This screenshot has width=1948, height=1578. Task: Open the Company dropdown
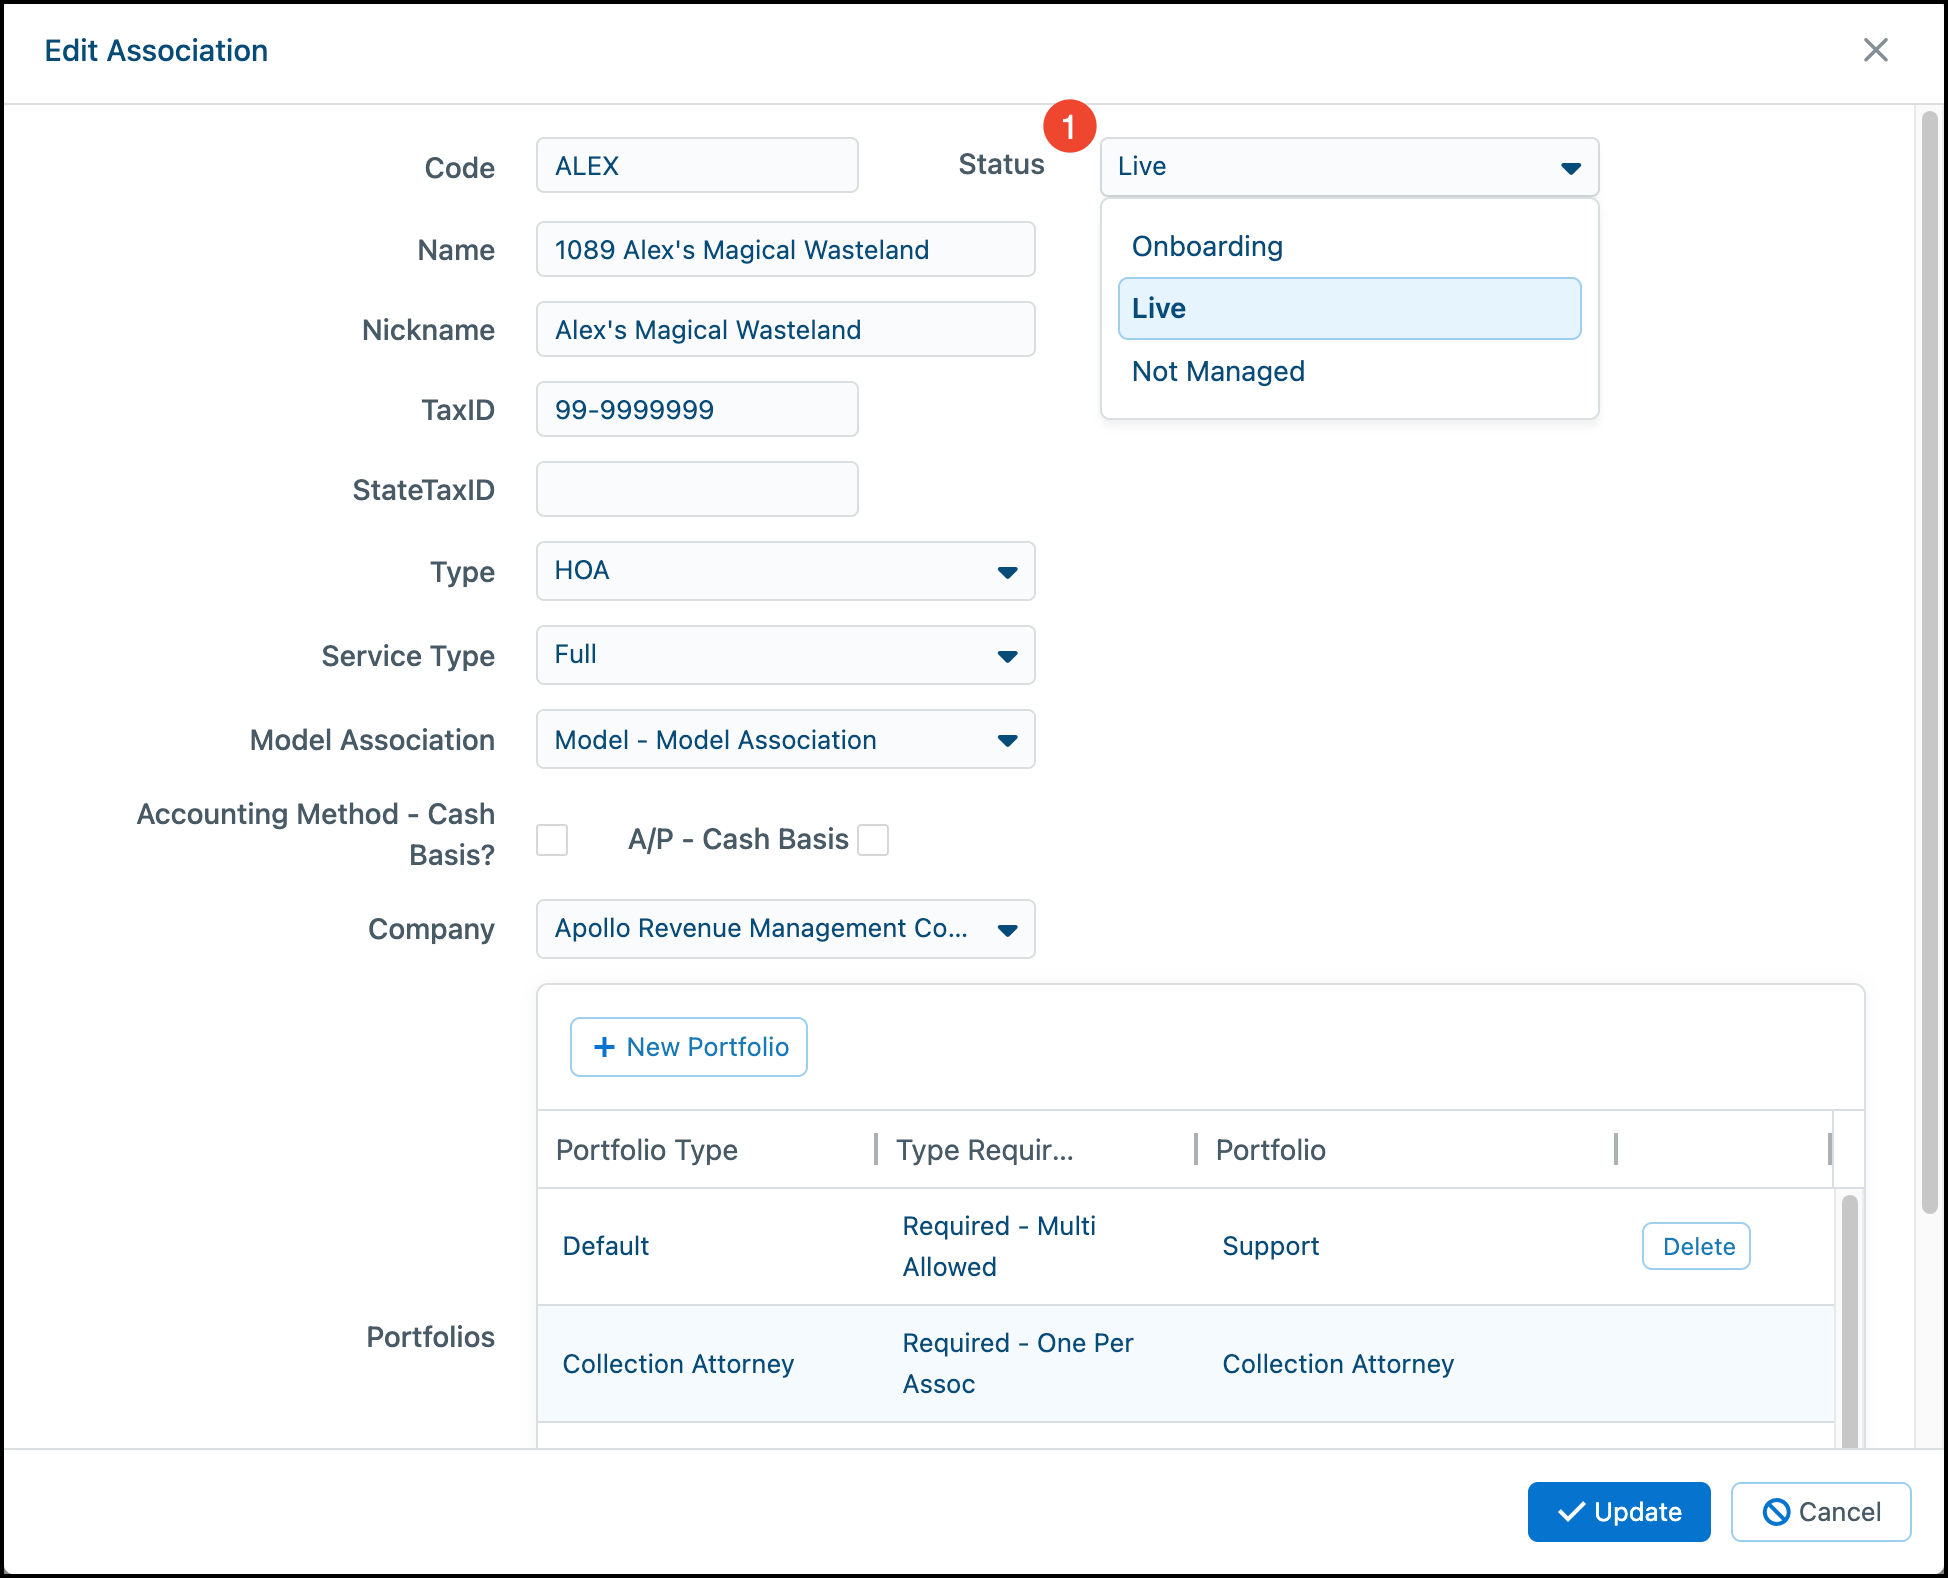[x=785, y=929]
